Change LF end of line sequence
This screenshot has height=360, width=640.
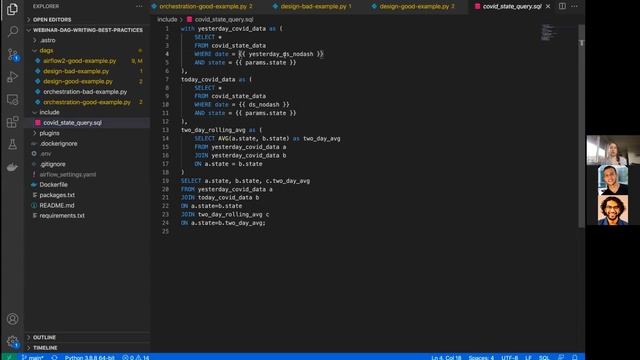click(528, 358)
